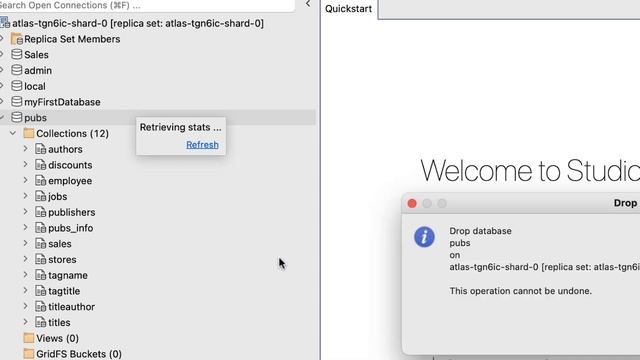Select the publishers collection name
The height and width of the screenshot is (360, 640).
point(71,212)
